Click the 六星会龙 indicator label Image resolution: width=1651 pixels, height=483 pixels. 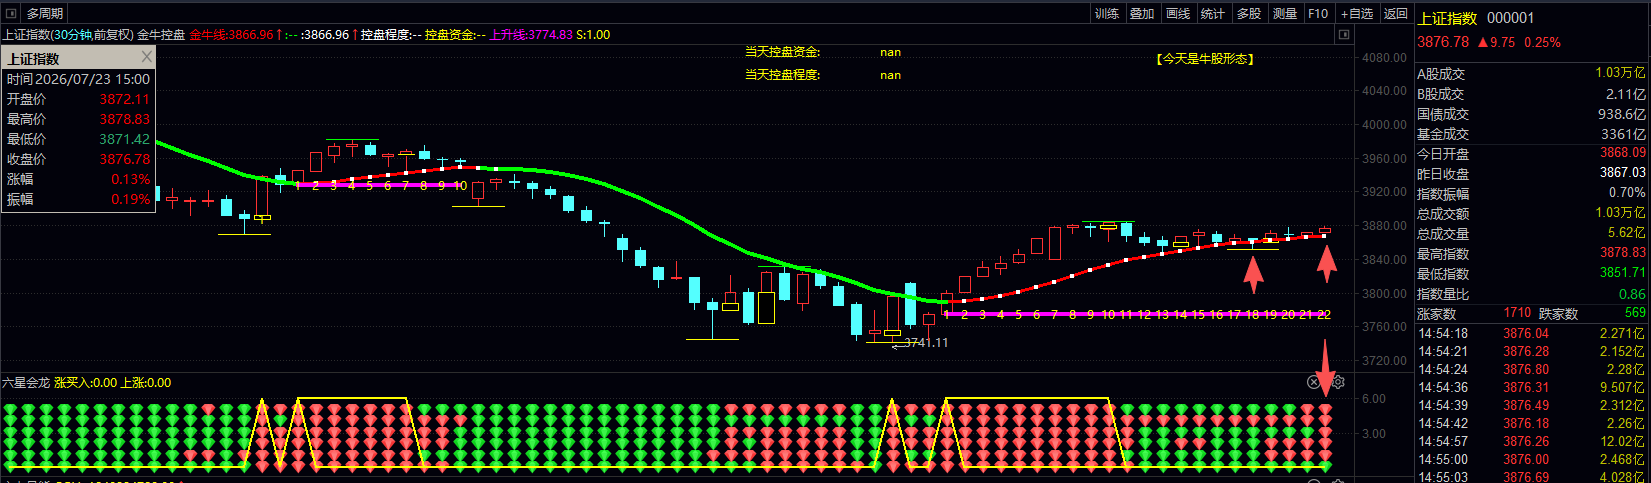(26, 382)
